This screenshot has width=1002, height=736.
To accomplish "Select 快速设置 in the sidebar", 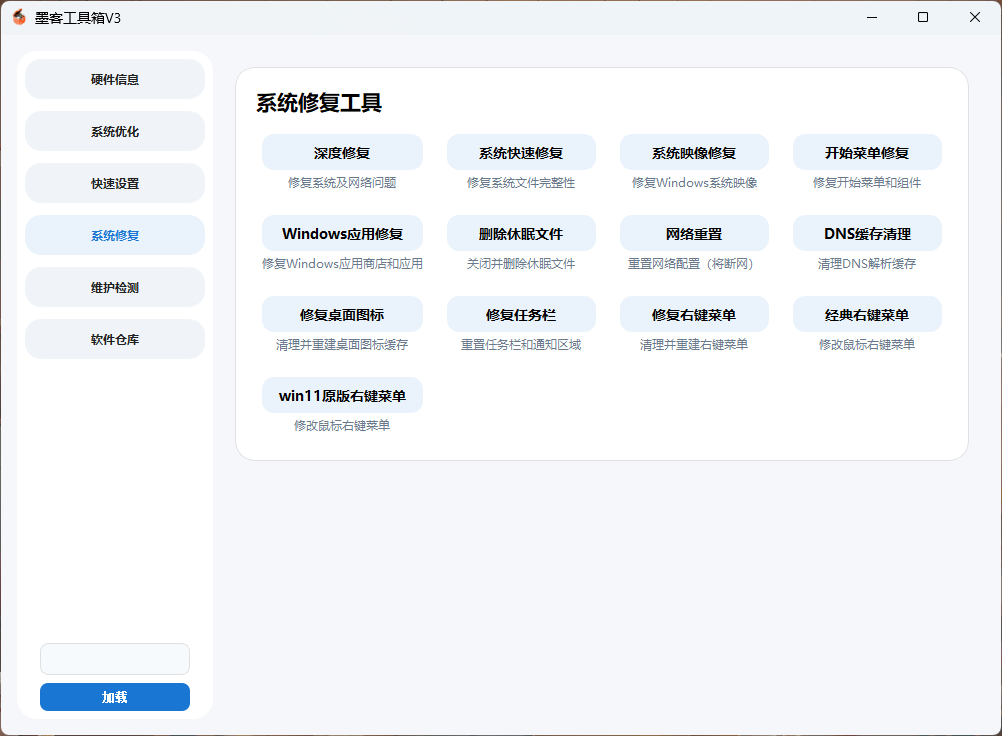I will pyautogui.click(x=115, y=184).
